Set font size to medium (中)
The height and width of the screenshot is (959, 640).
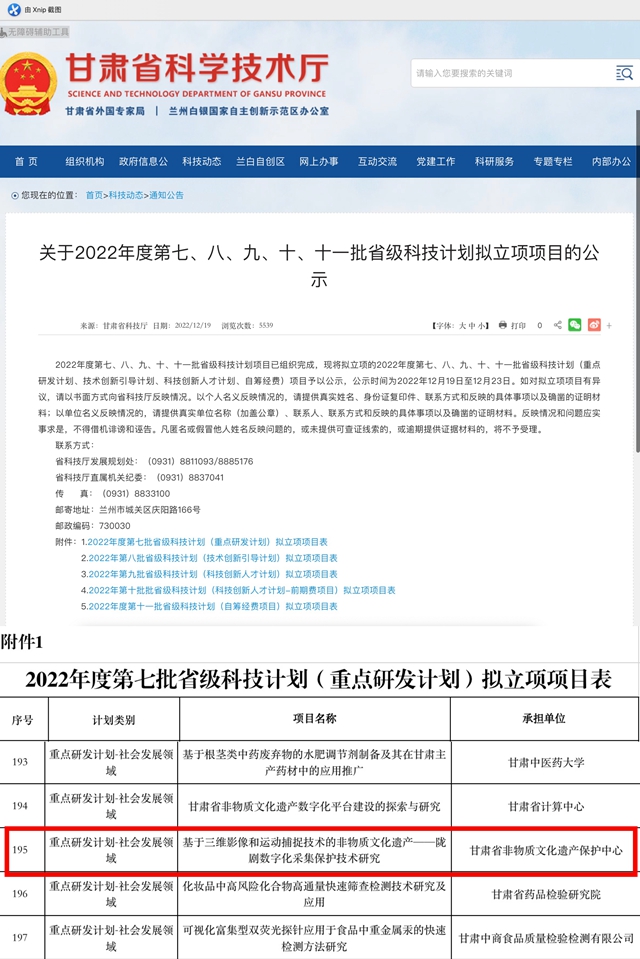click(472, 326)
